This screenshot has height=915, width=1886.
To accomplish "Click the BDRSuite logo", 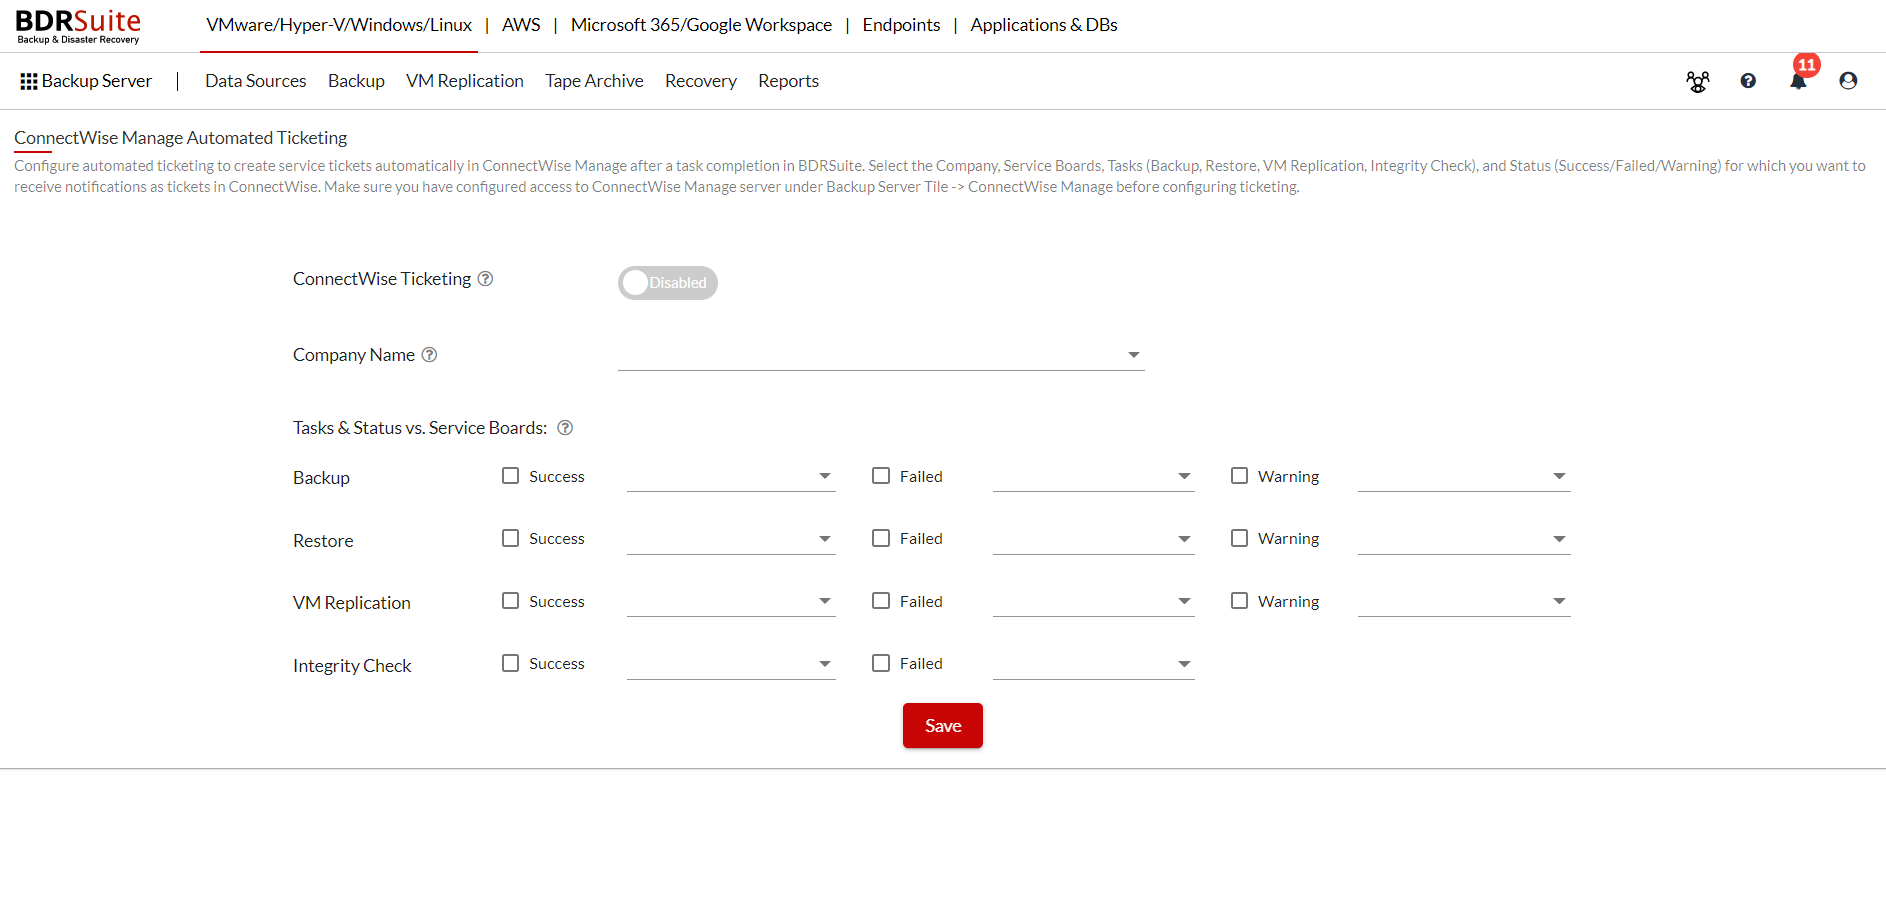I will click(x=78, y=26).
